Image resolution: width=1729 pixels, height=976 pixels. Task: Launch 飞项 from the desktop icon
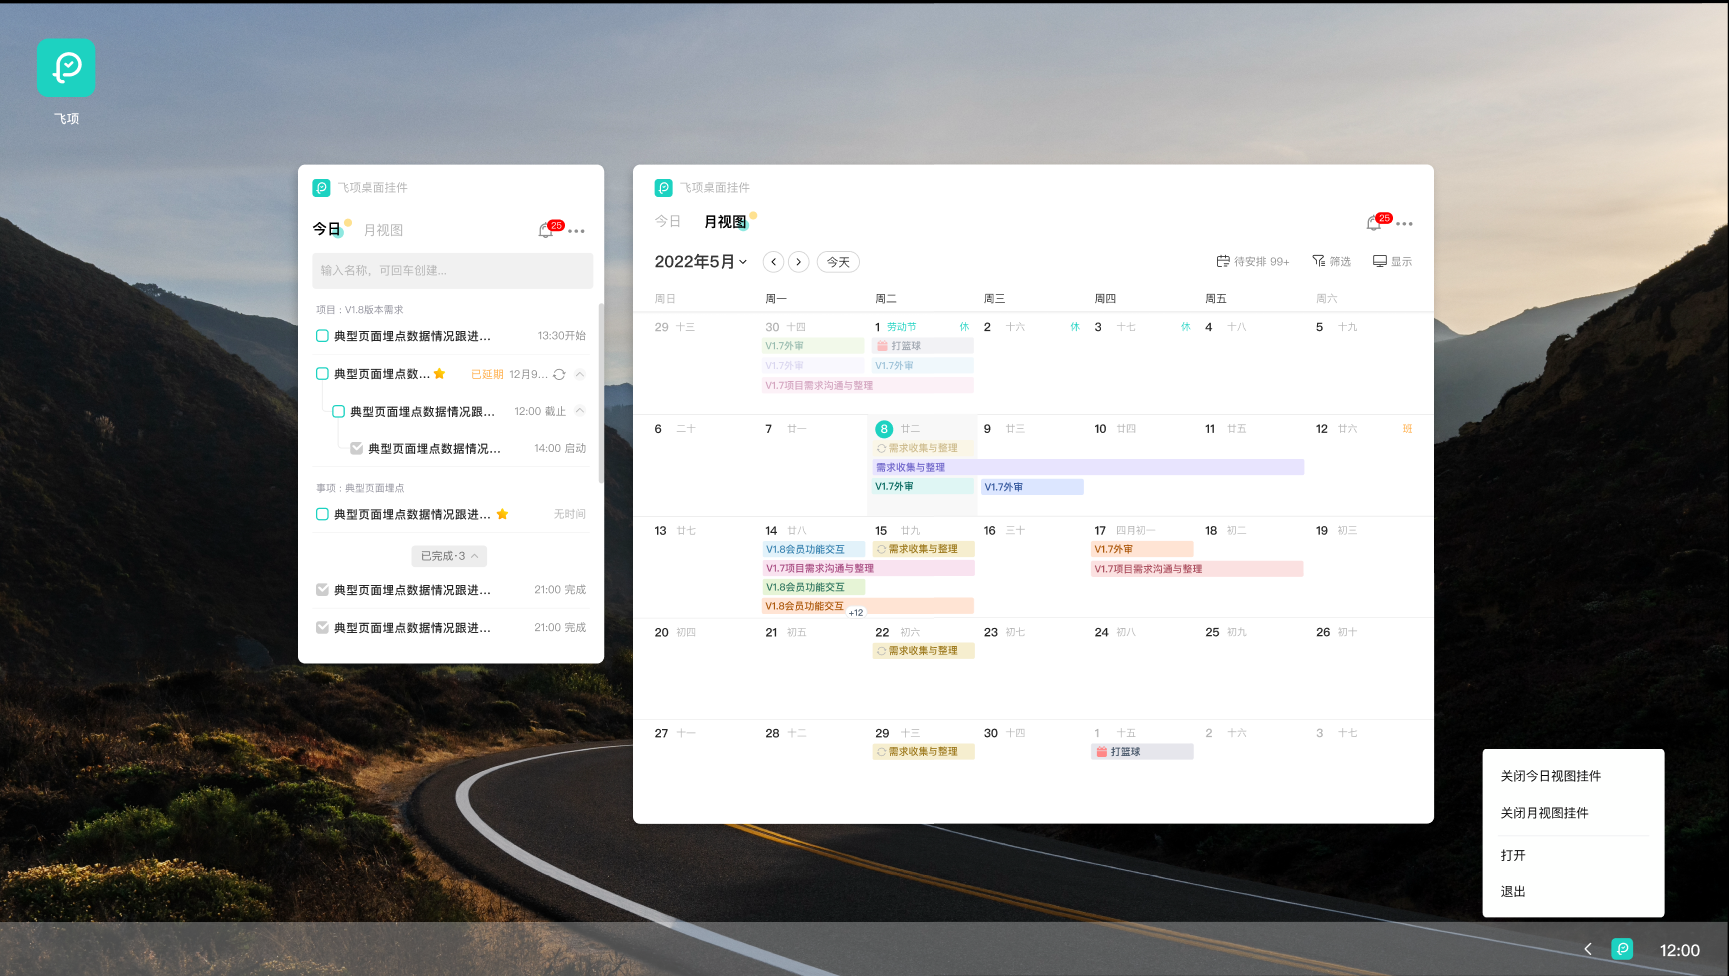66,68
